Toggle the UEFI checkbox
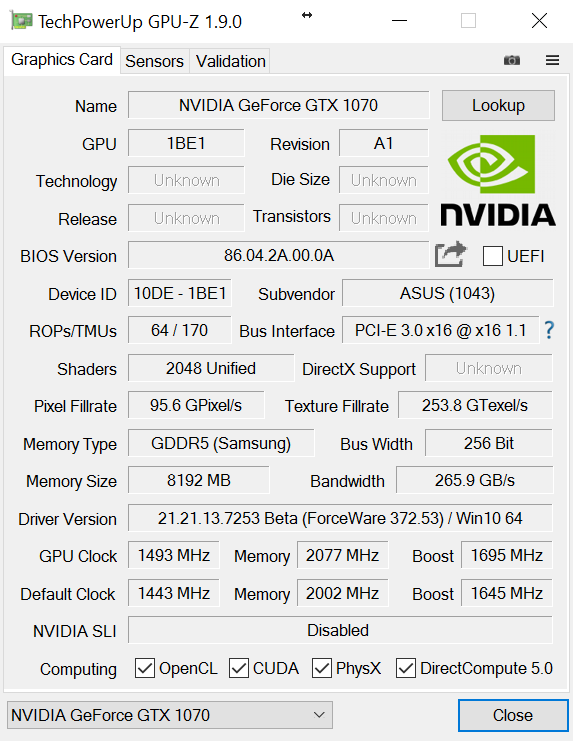This screenshot has width=573, height=741. [492, 256]
